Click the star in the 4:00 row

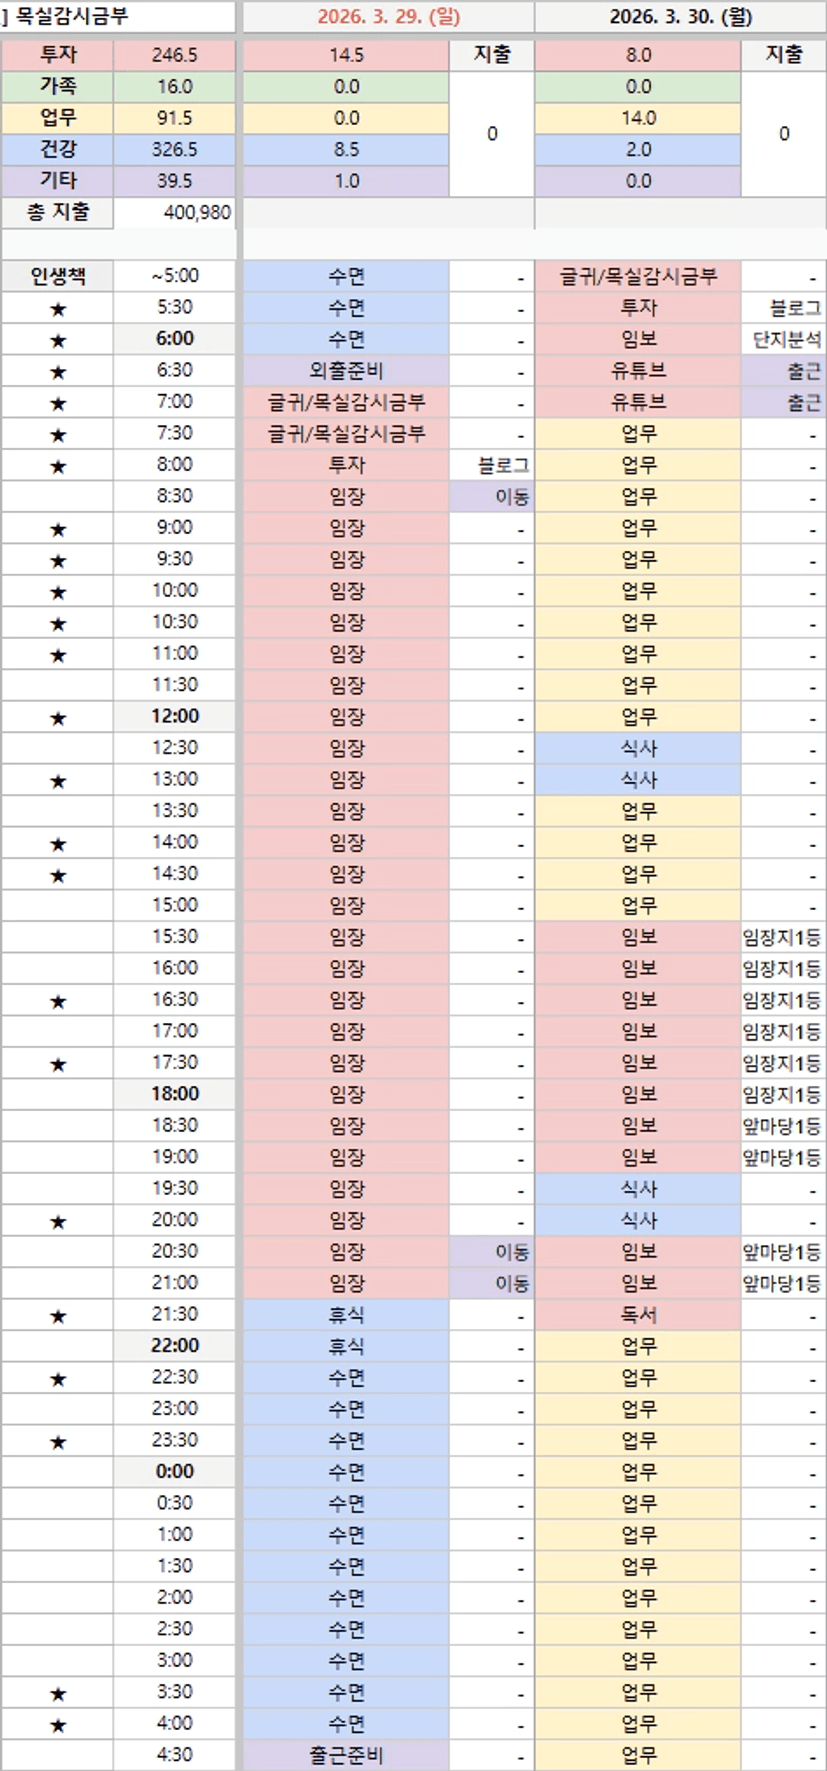click(58, 1724)
